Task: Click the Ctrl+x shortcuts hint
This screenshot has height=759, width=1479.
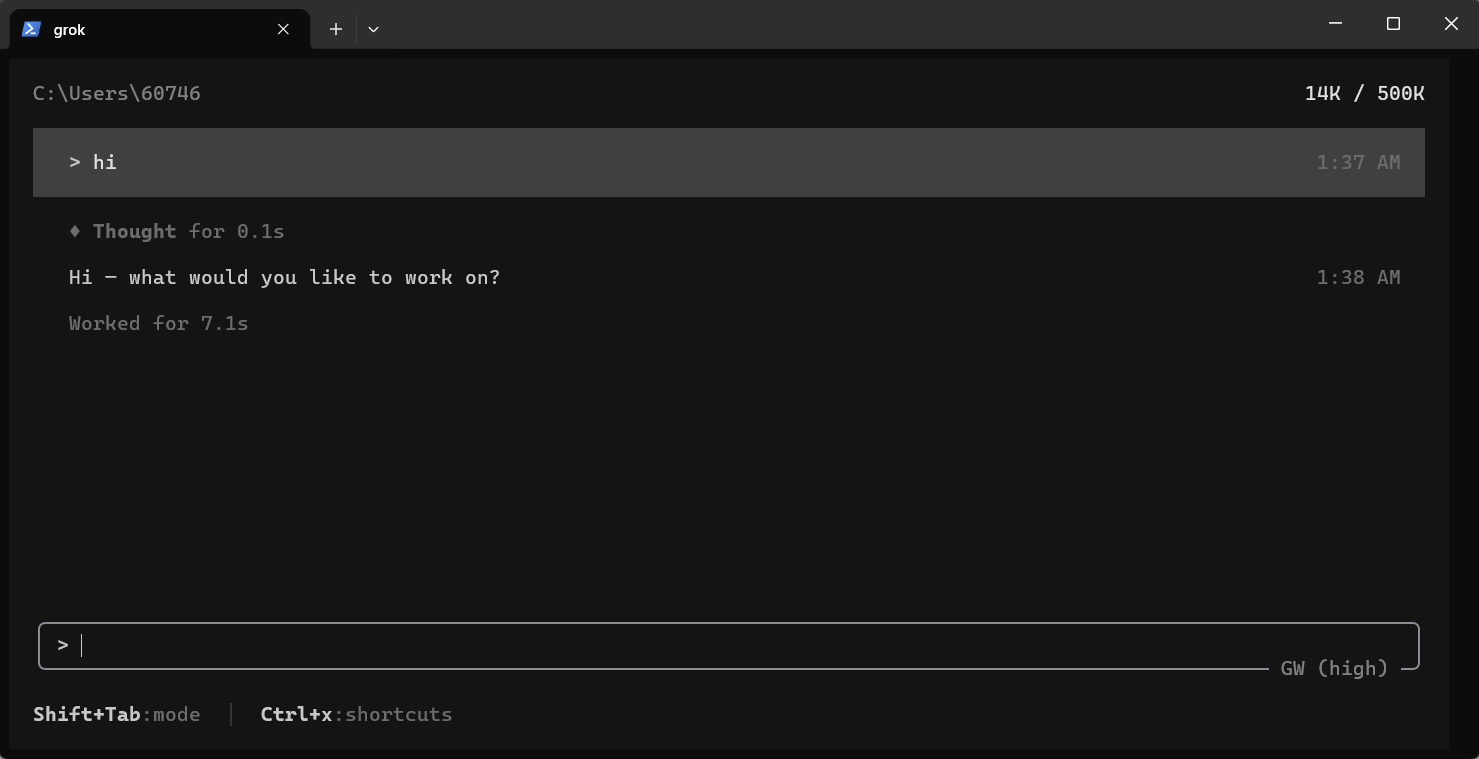Action: (356, 714)
